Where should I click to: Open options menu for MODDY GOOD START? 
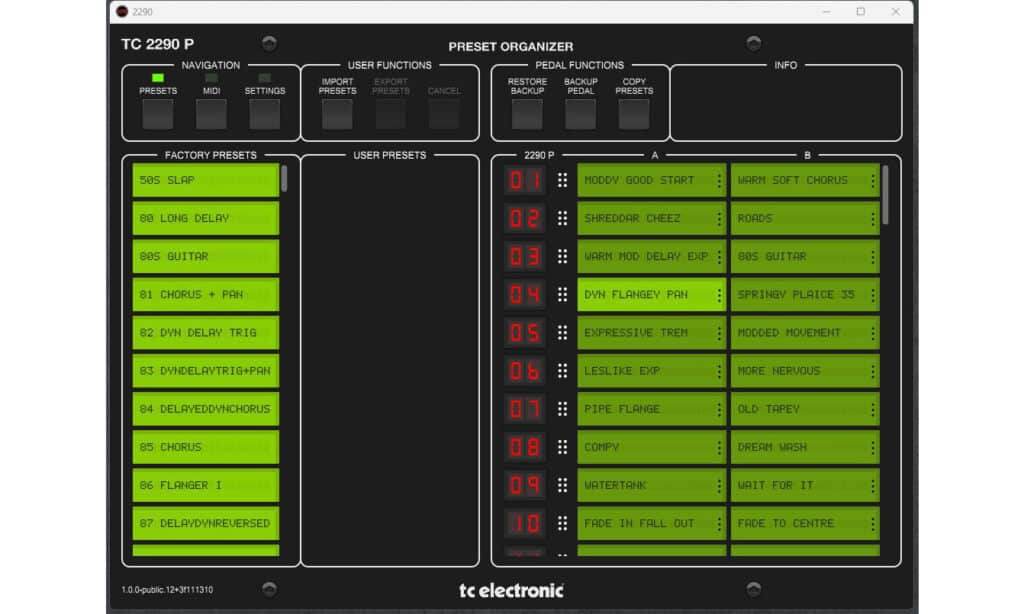tap(719, 180)
